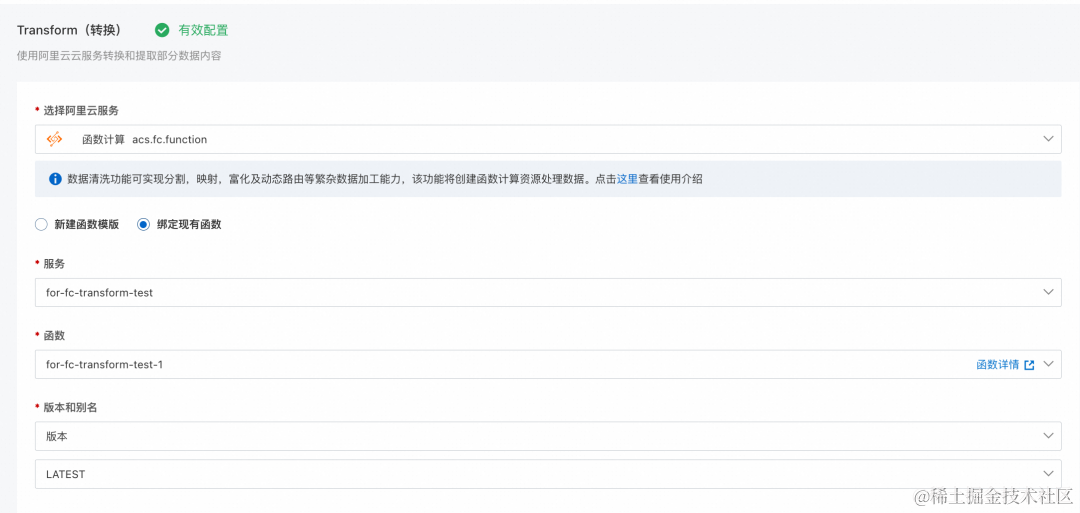Image resolution: width=1080 pixels, height=513 pixels.
Task: Click the Transform（转换）section title
Action: (x=70, y=30)
